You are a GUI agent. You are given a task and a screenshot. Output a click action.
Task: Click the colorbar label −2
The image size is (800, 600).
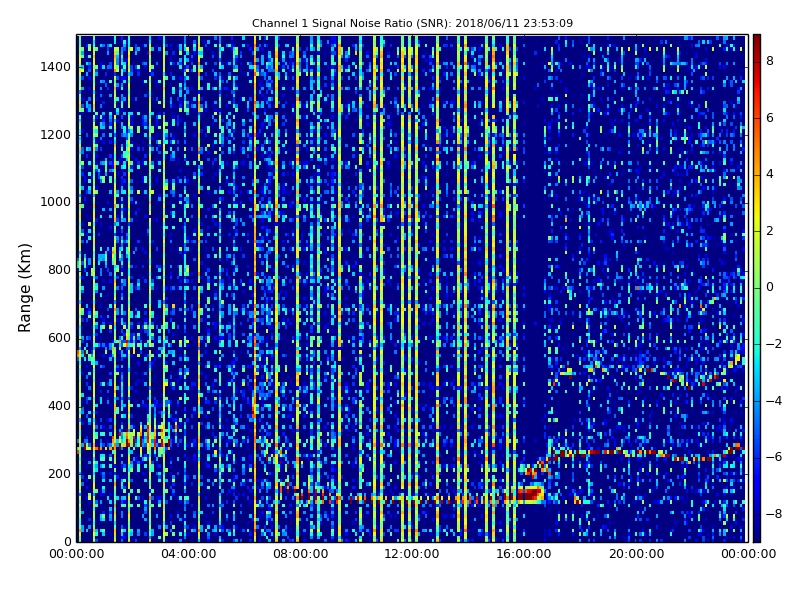(x=774, y=344)
